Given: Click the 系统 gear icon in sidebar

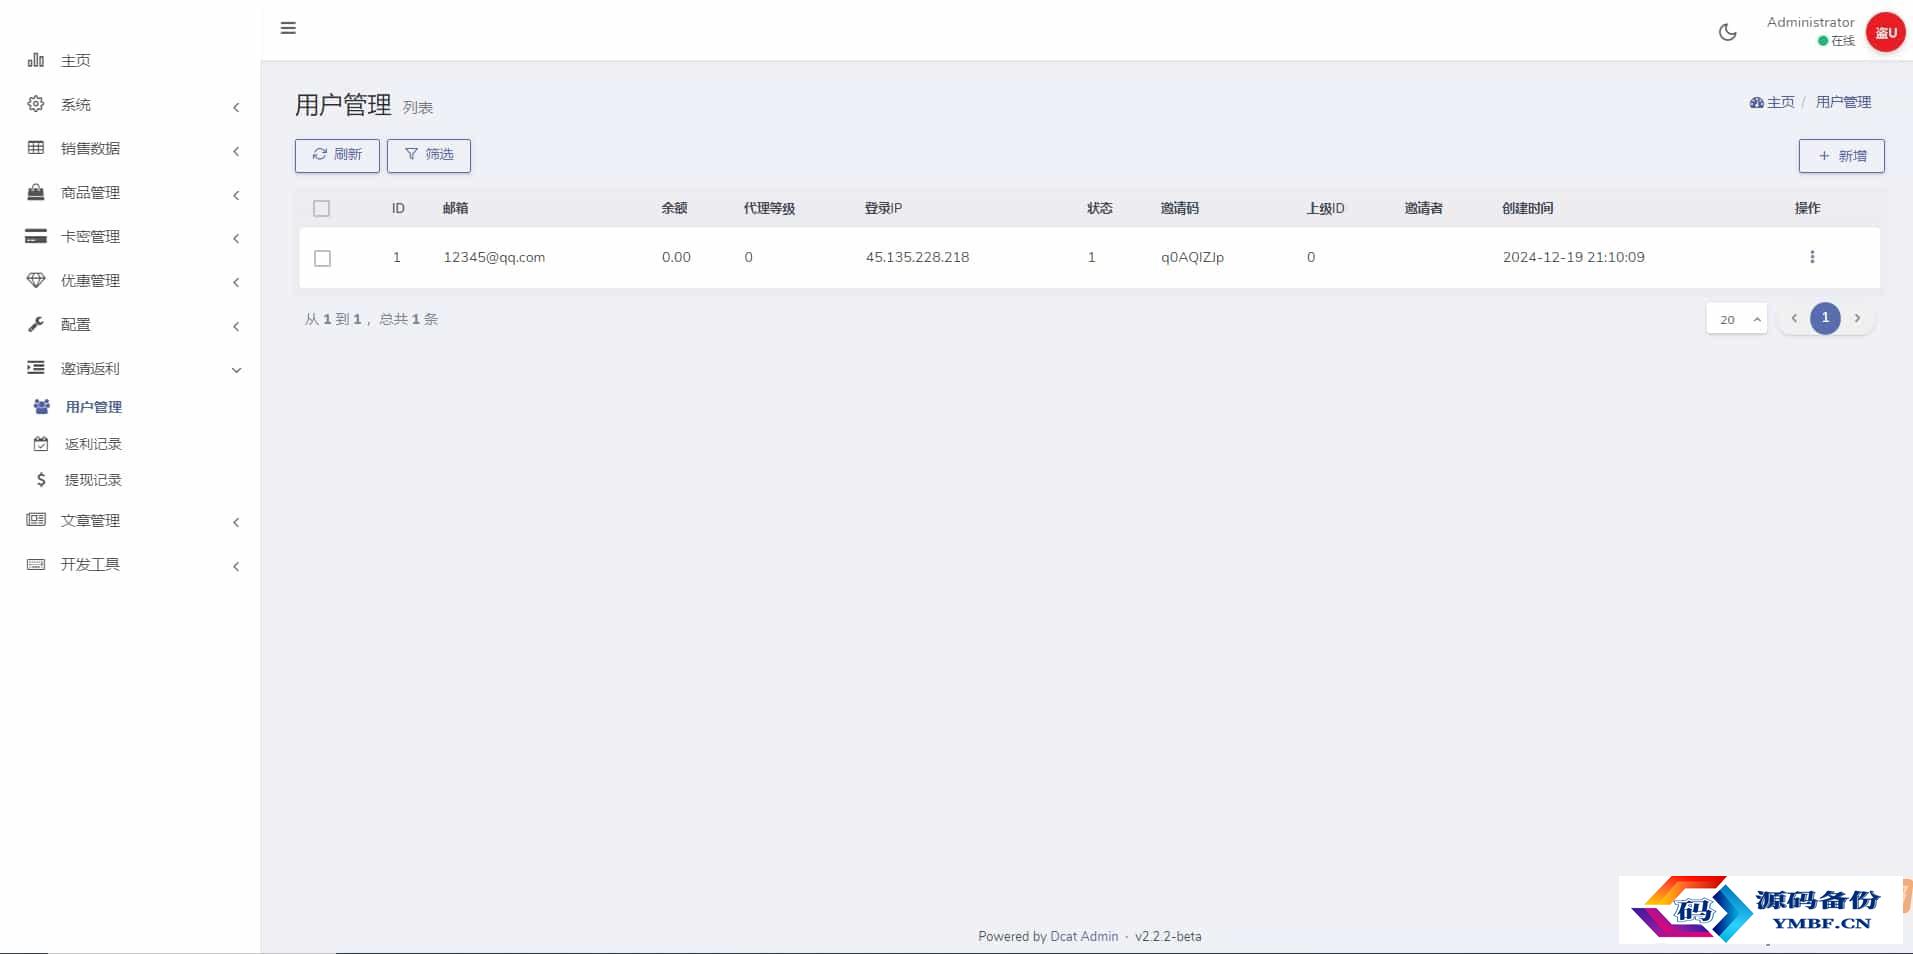Looking at the screenshot, I should [36, 104].
